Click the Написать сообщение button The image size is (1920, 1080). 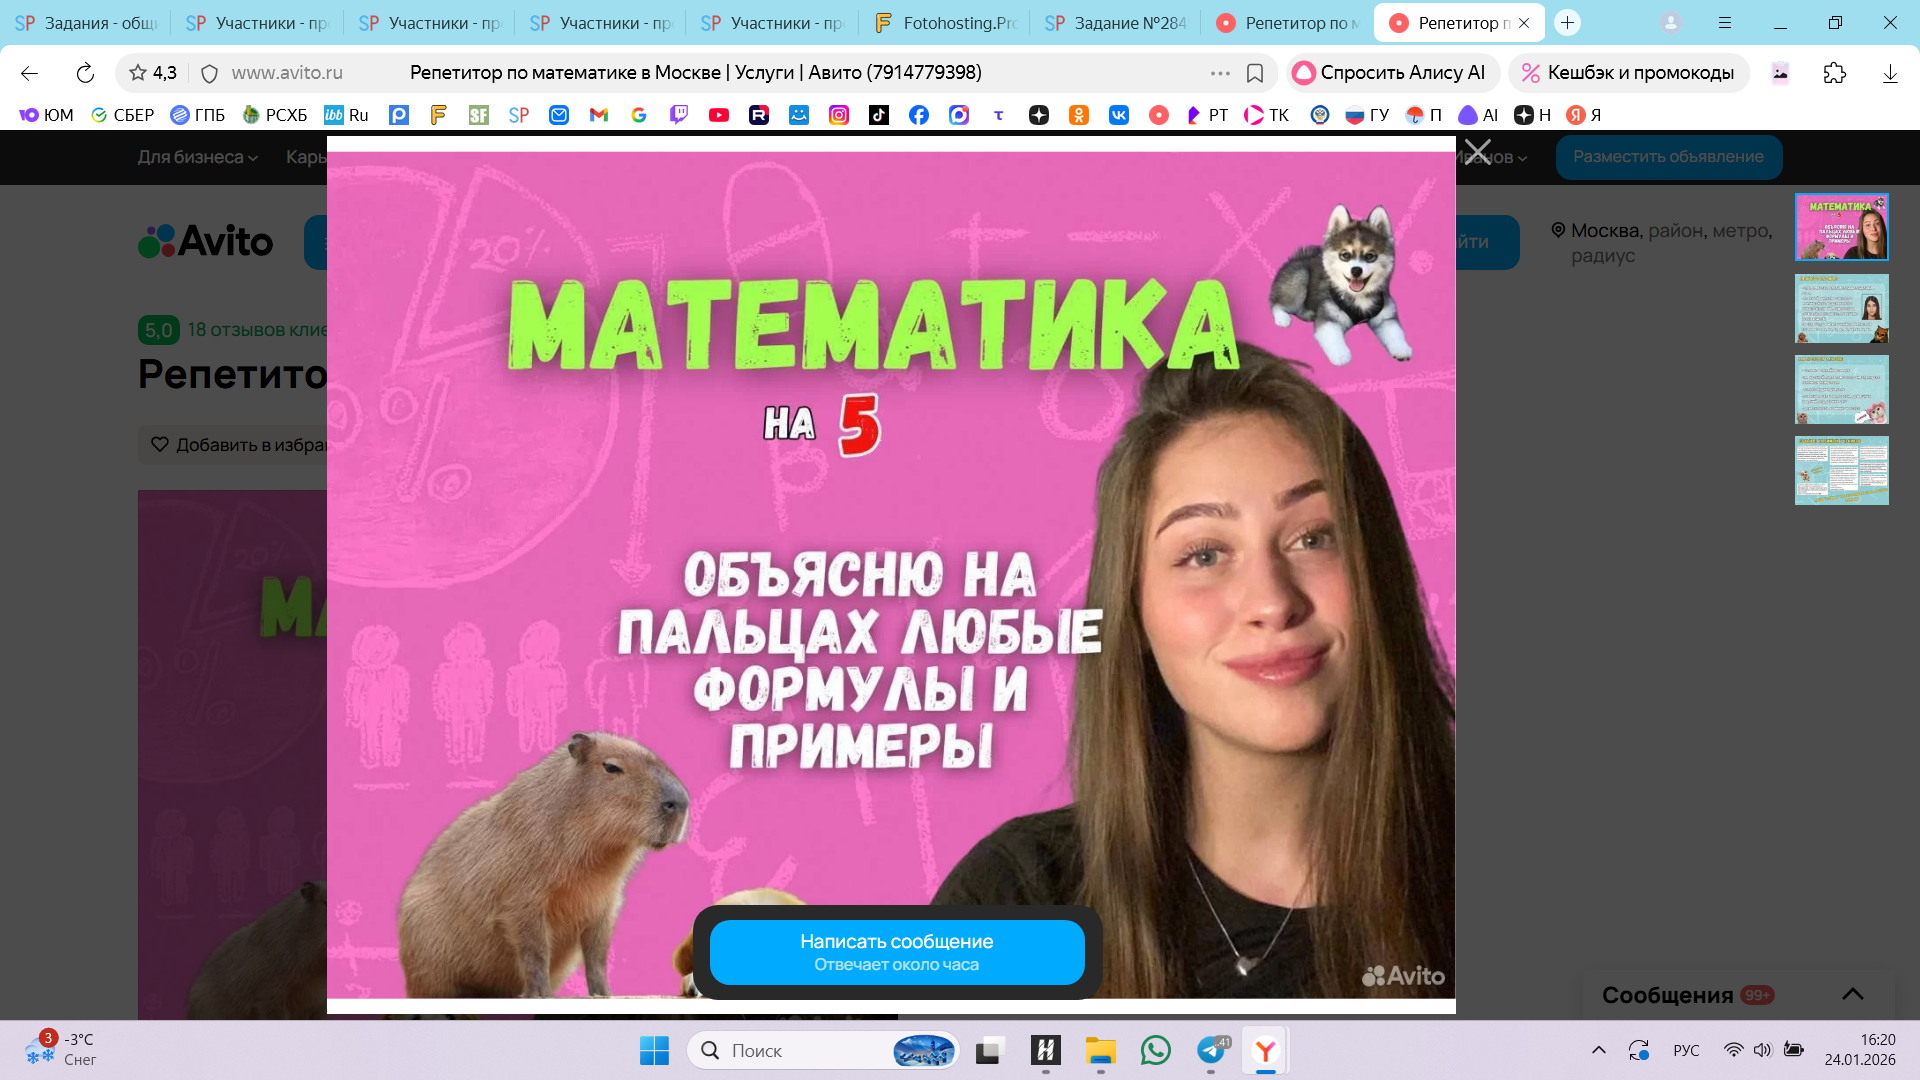point(896,952)
